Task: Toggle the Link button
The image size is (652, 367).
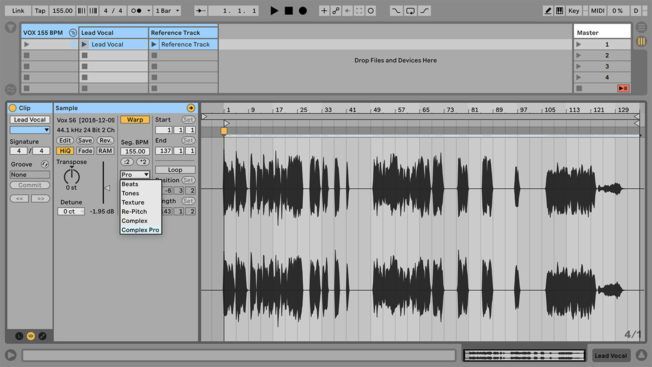Action: (18, 11)
